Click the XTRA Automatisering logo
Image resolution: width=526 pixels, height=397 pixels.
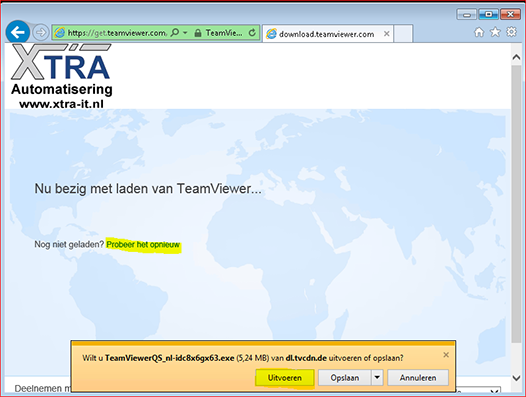[62, 76]
